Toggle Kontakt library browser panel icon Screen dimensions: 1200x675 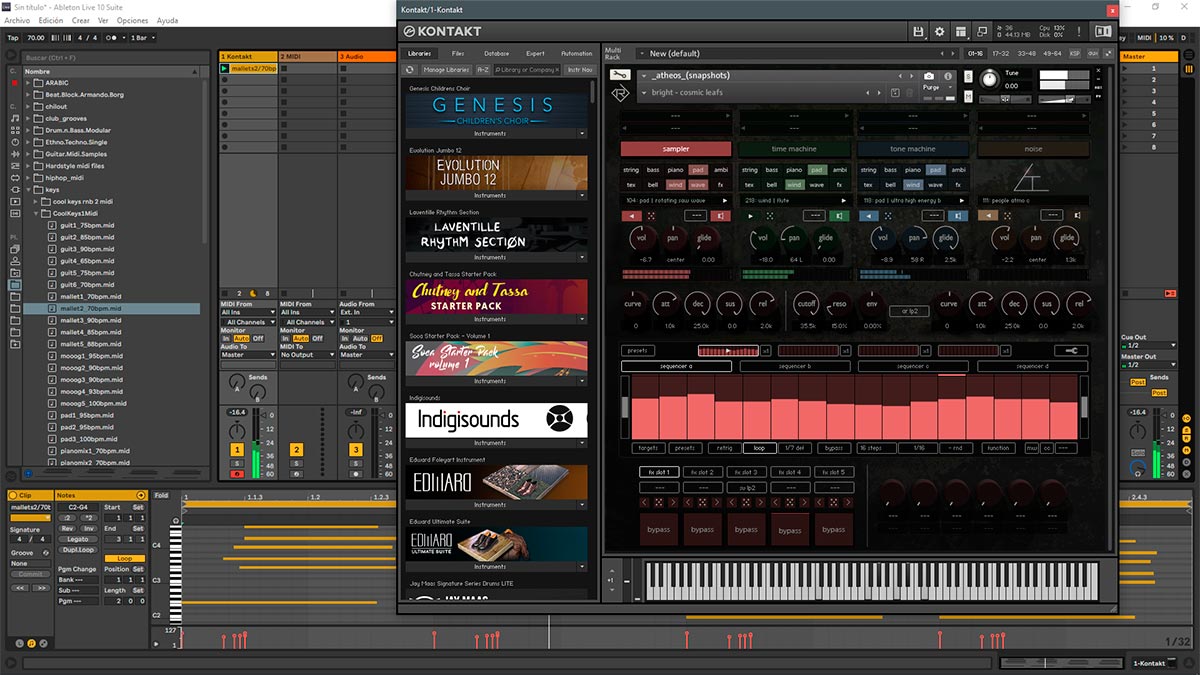point(1103,32)
